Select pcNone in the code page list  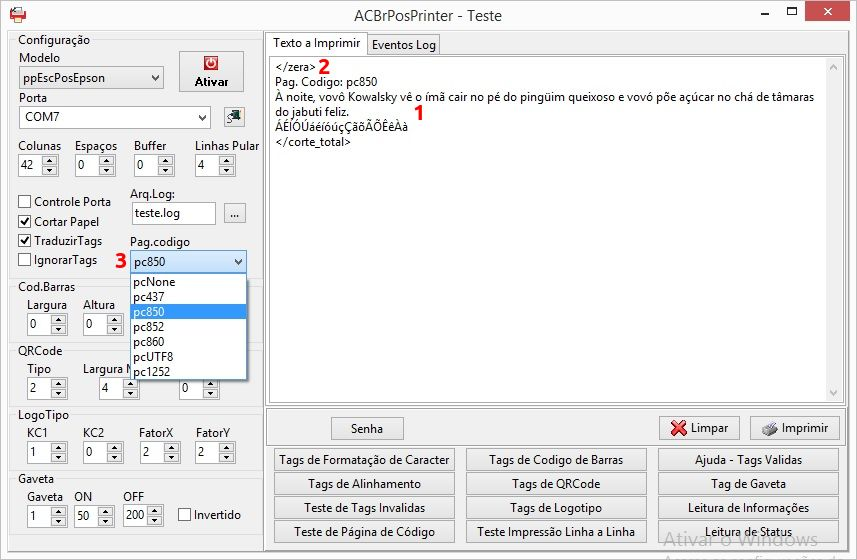click(189, 282)
